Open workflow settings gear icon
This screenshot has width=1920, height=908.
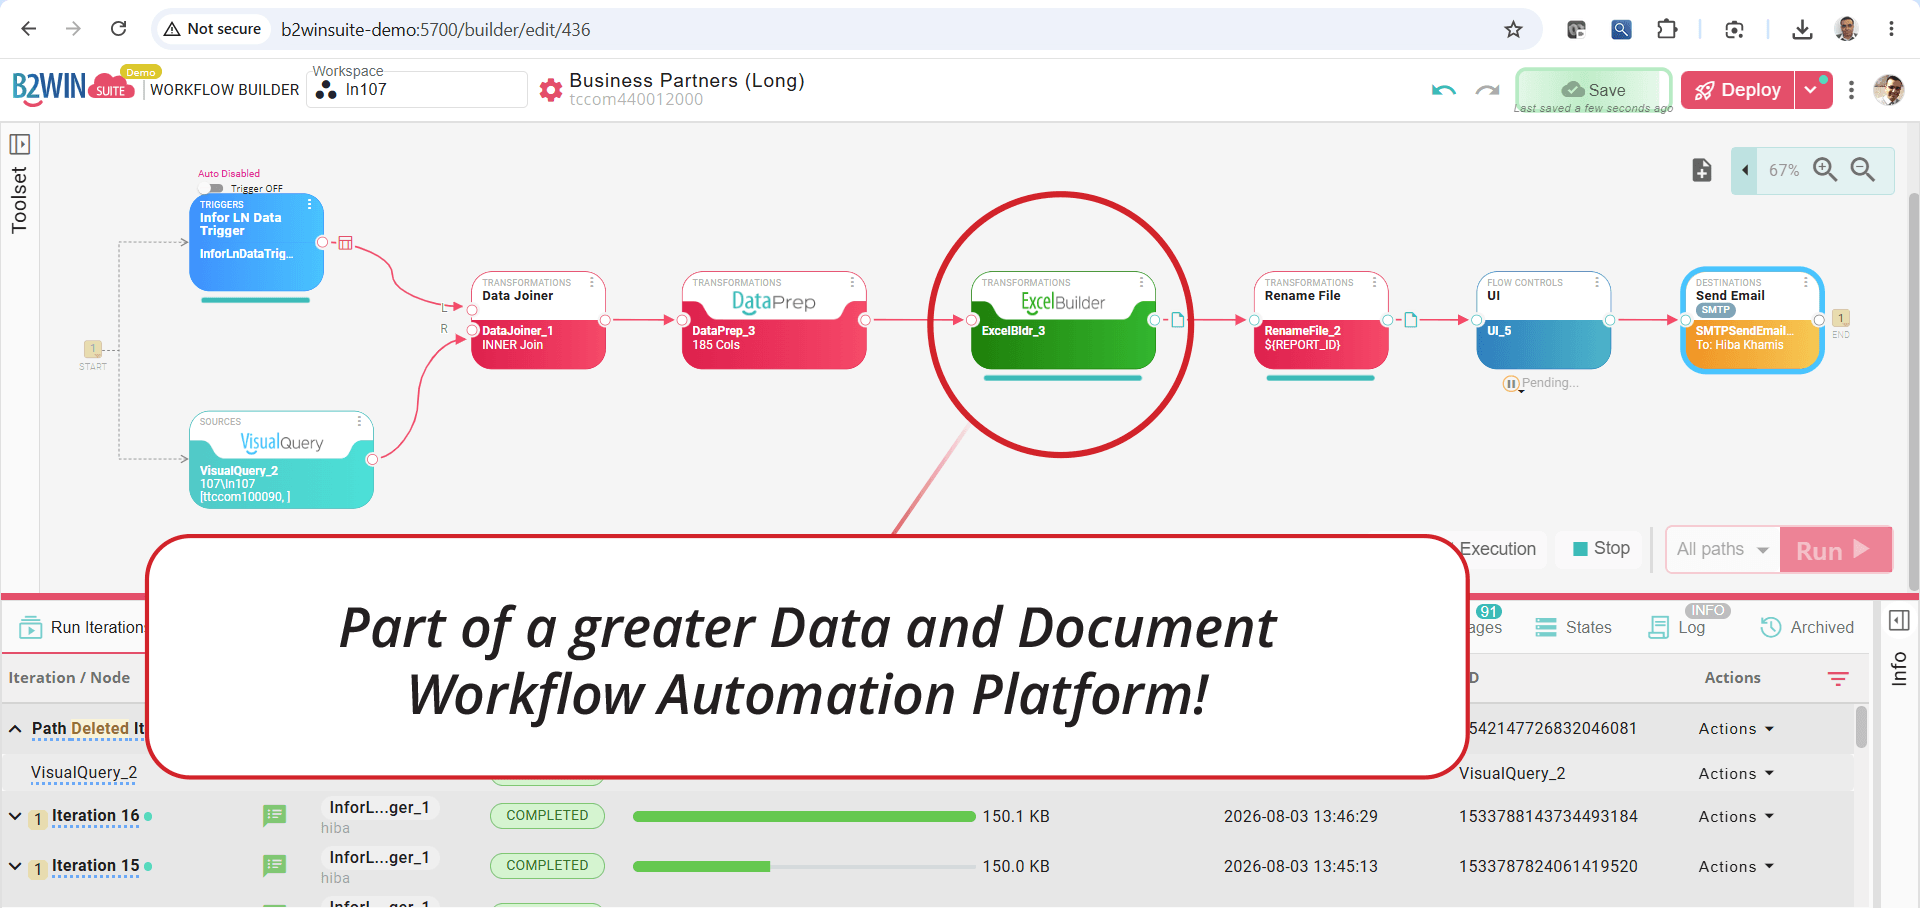point(550,90)
